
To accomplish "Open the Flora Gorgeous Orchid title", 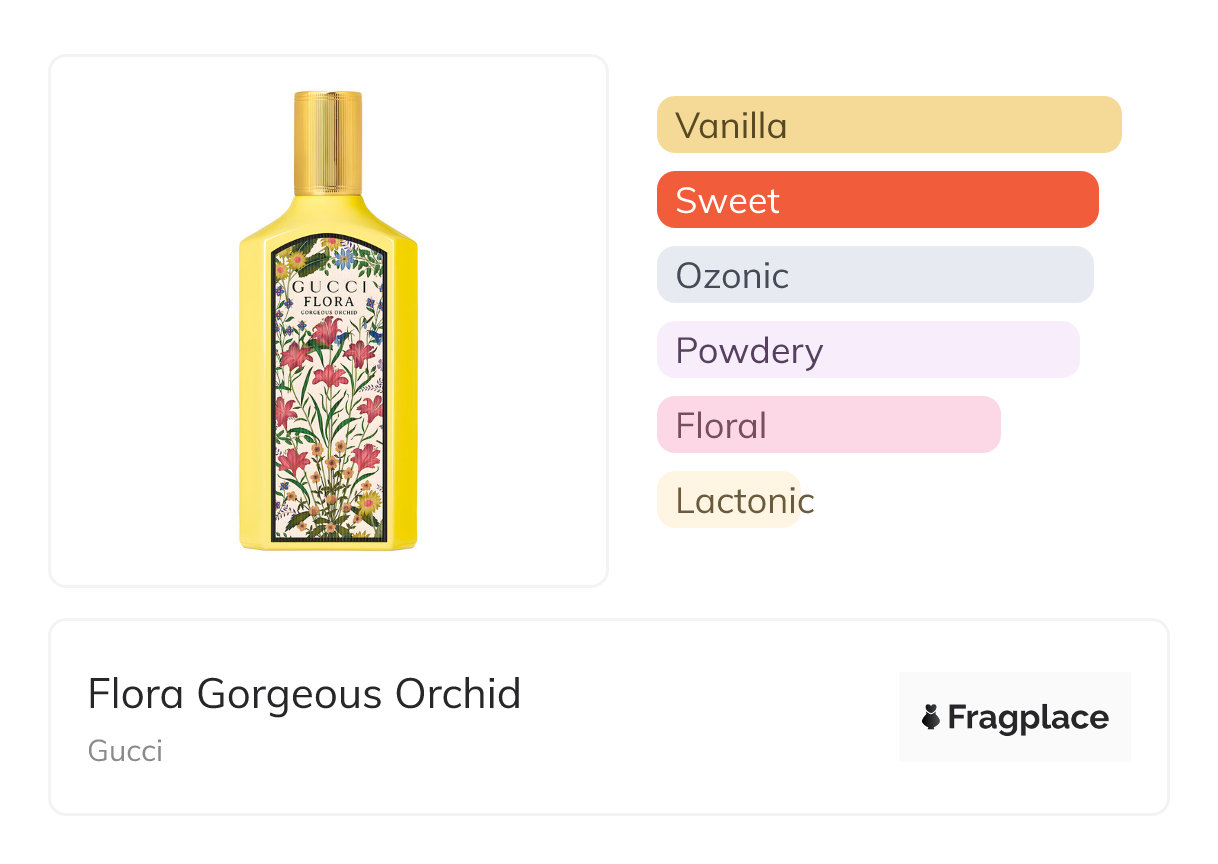I will (x=304, y=694).
